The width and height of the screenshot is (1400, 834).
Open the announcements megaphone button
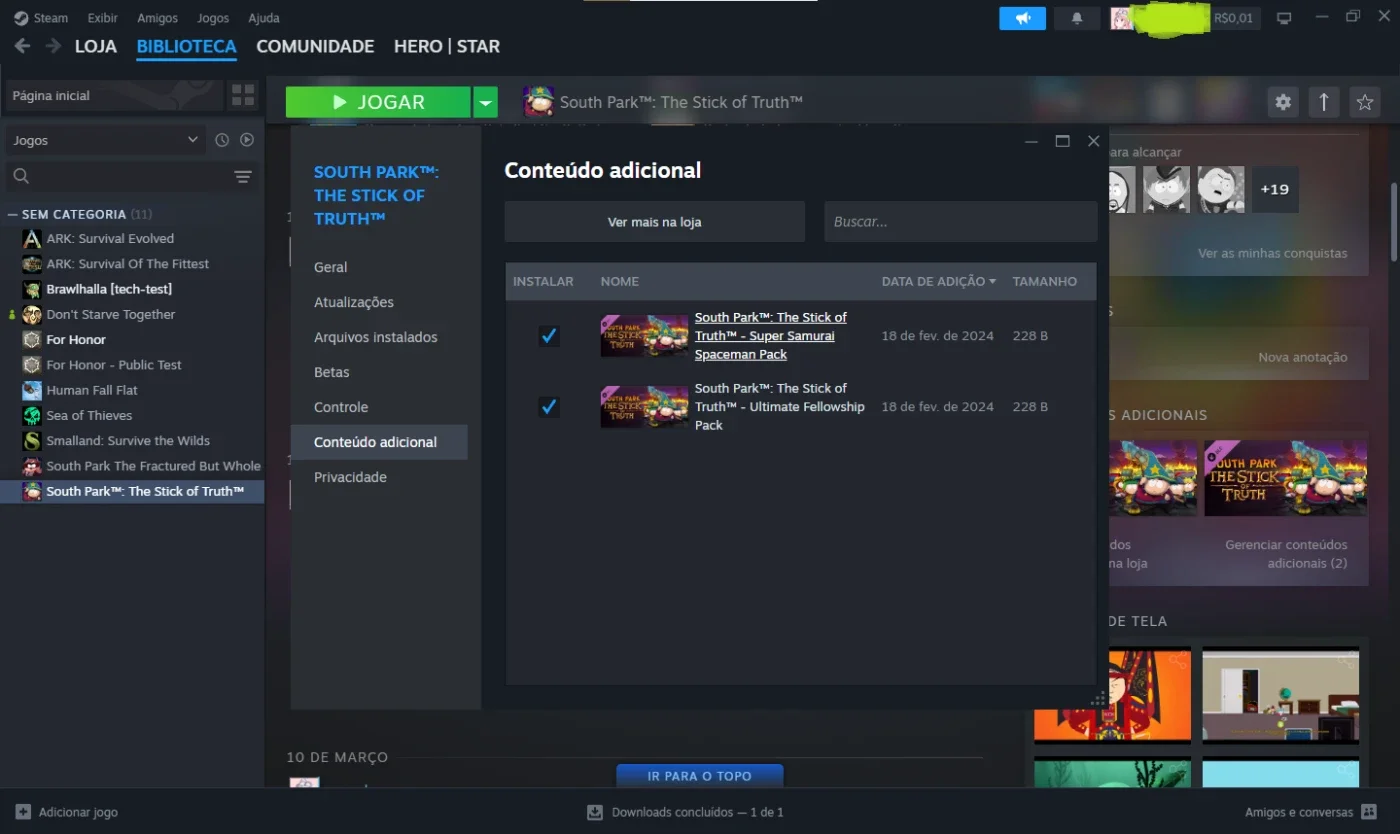pyautogui.click(x=1022, y=18)
